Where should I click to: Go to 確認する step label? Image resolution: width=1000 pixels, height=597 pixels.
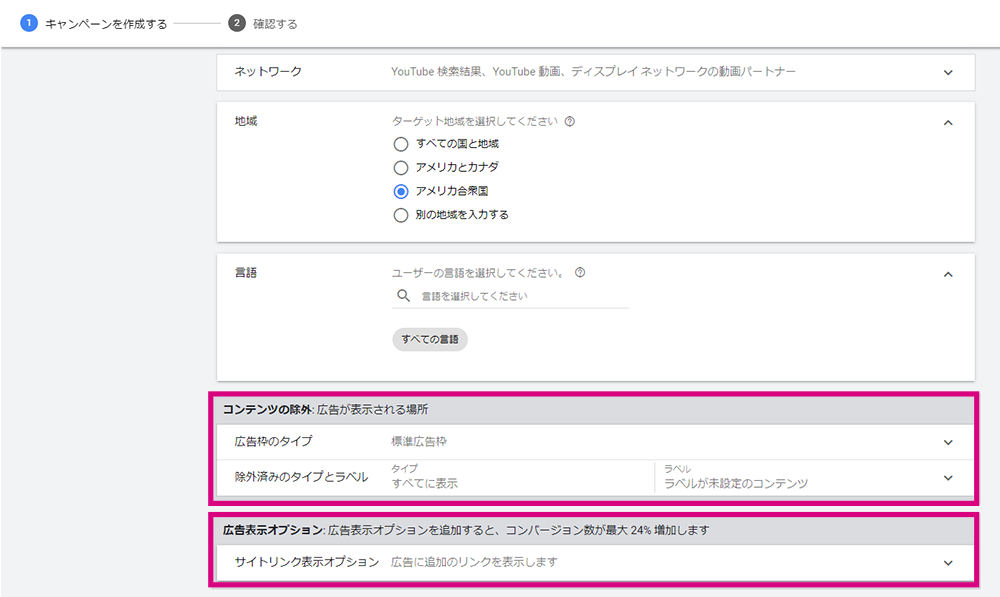(x=275, y=24)
